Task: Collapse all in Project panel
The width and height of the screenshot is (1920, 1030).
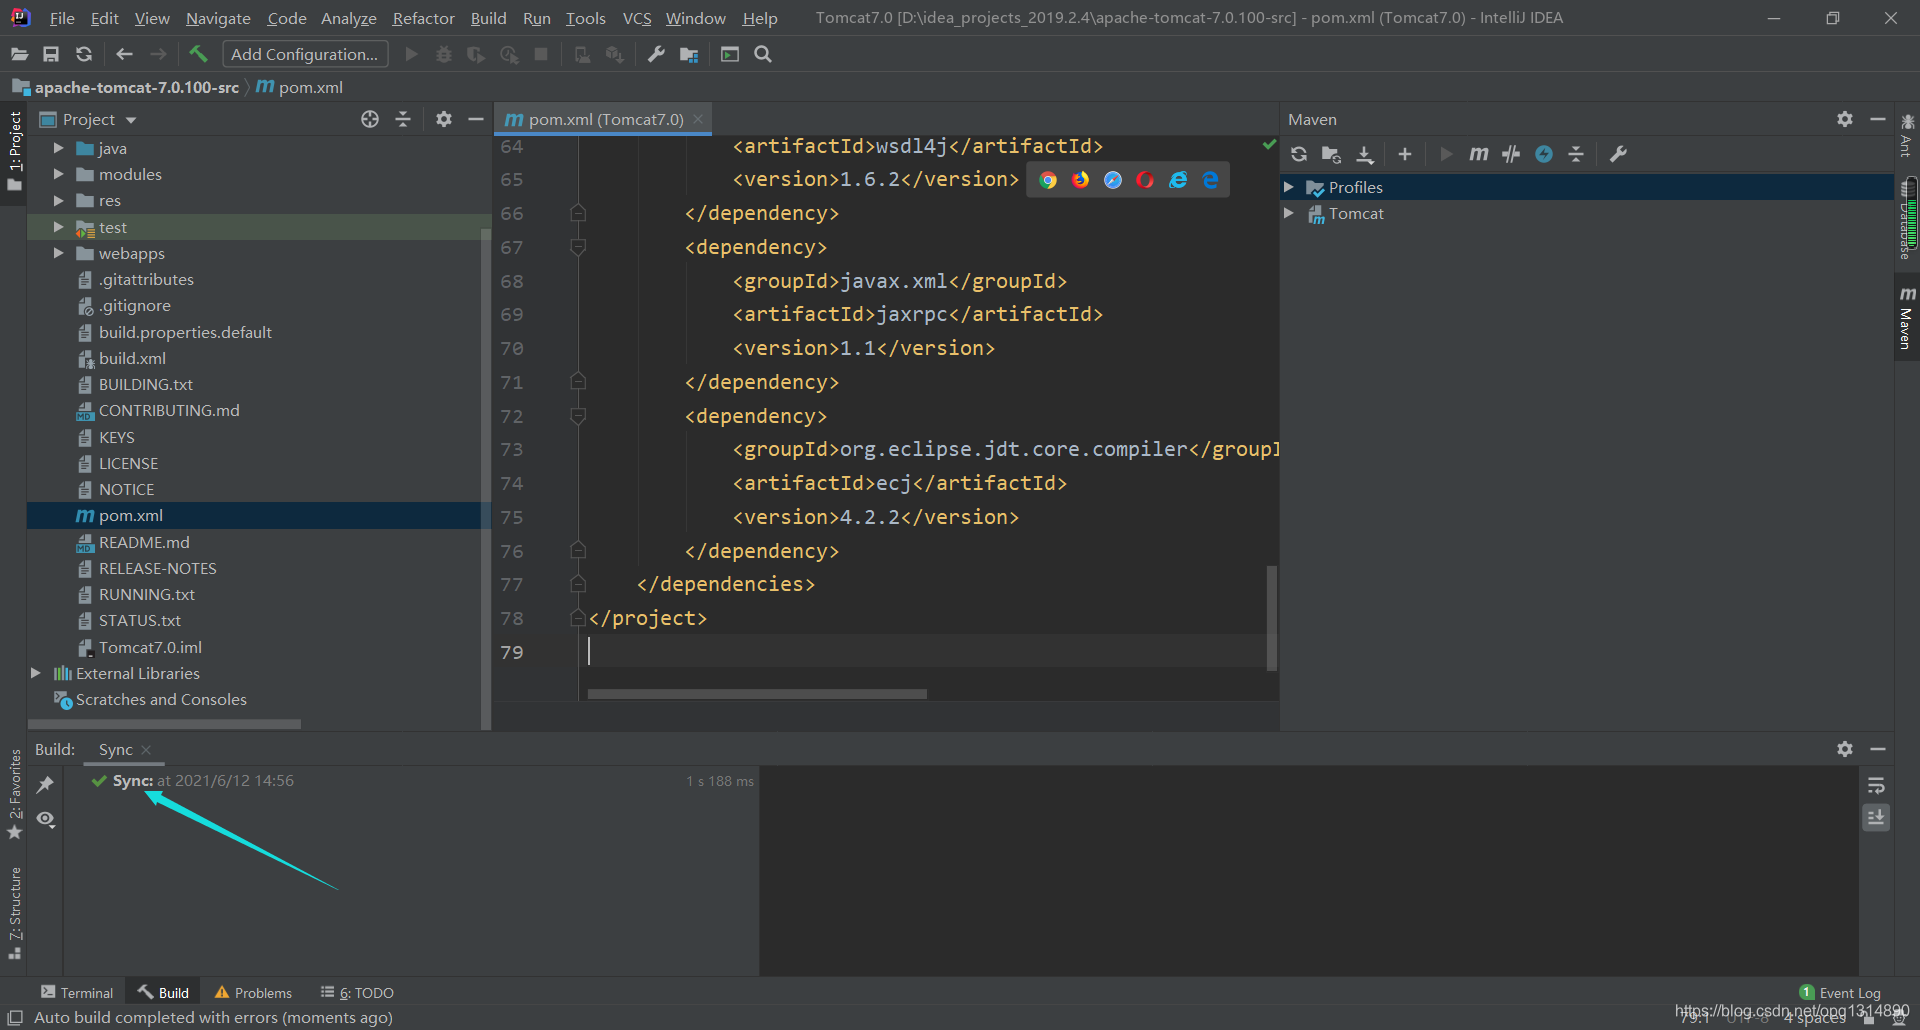Action: pos(403,119)
